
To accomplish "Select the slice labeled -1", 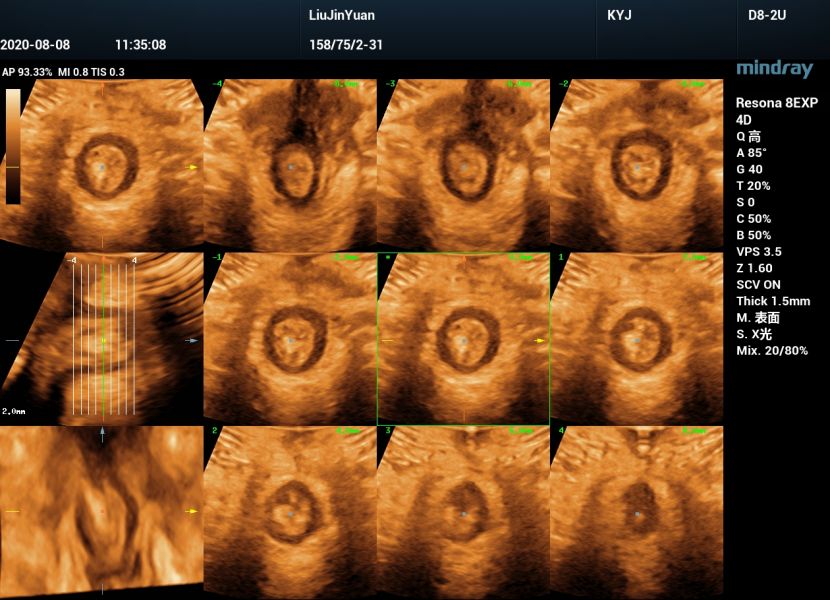I will coord(290,338).
